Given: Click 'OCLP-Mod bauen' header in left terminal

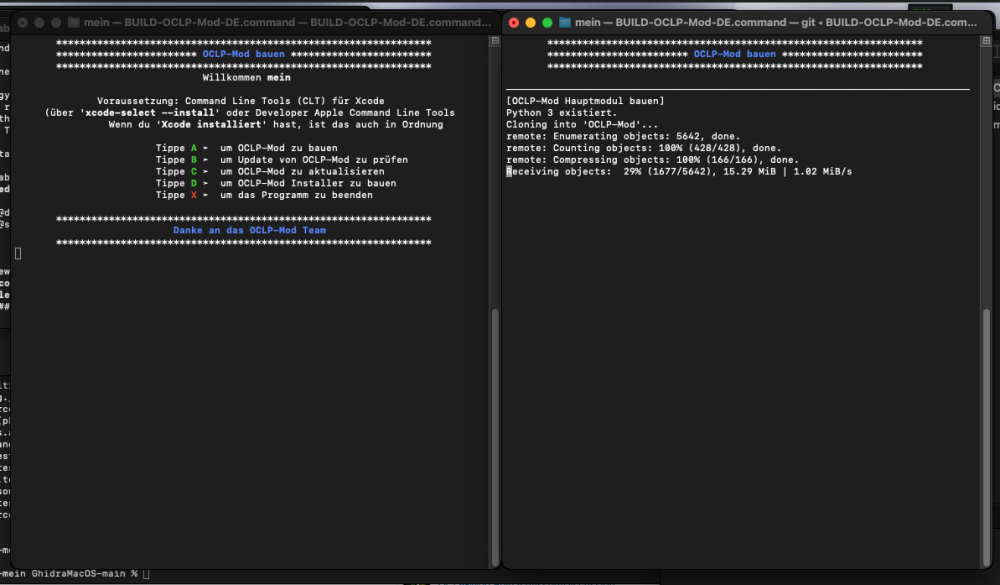Looking at the screenshot, I should (x=244, y=54).
